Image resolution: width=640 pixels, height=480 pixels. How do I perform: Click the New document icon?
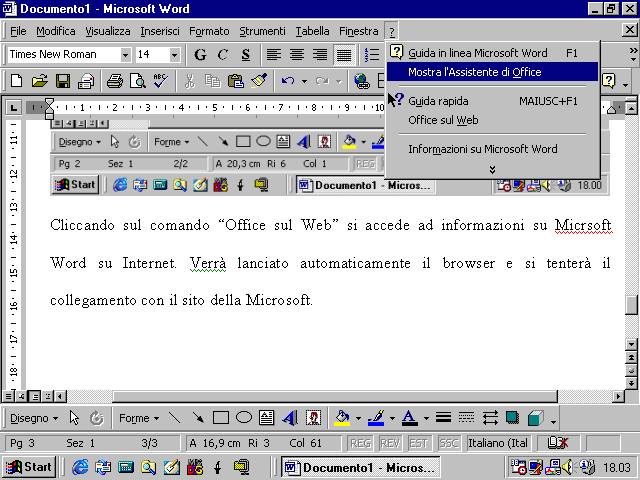16,80
